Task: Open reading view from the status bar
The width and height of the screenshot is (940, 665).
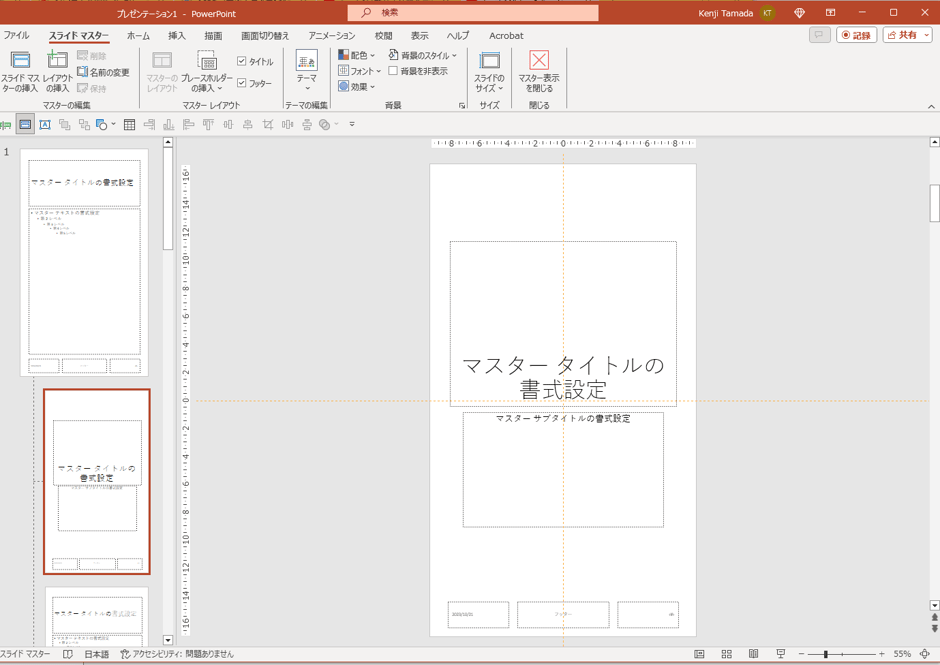Action: [x=753, y=654]
